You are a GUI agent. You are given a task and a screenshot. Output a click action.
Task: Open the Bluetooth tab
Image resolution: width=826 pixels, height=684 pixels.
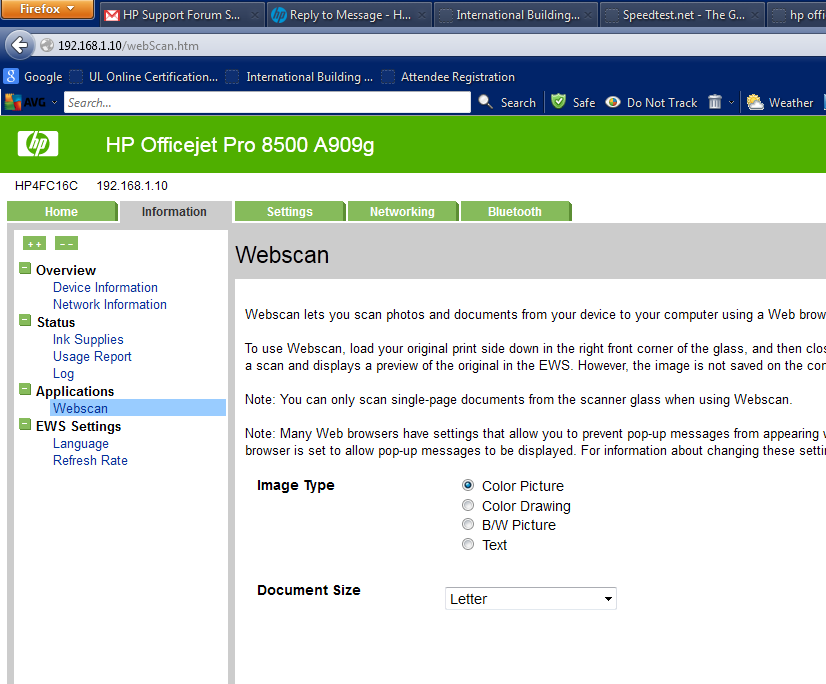(515, 211)
